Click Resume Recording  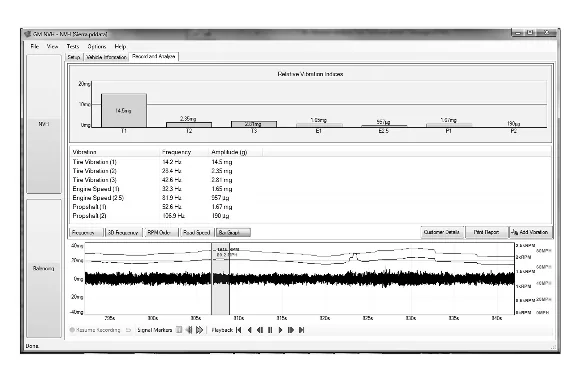95,330
